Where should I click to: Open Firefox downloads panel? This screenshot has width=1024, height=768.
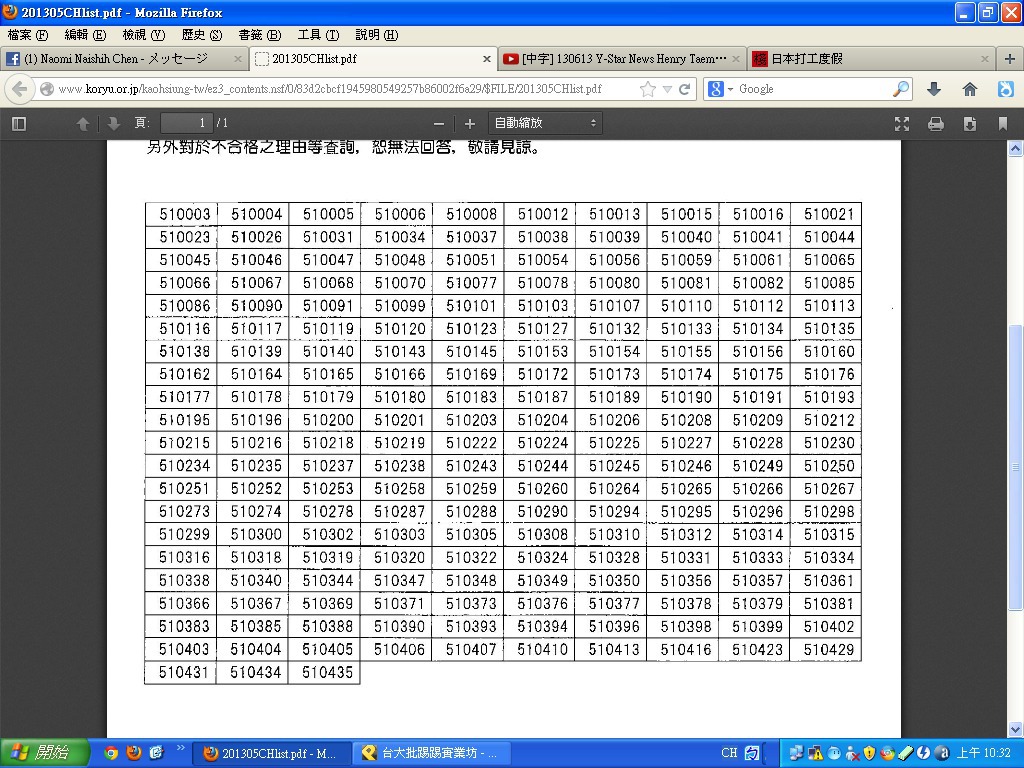[934, 89]
